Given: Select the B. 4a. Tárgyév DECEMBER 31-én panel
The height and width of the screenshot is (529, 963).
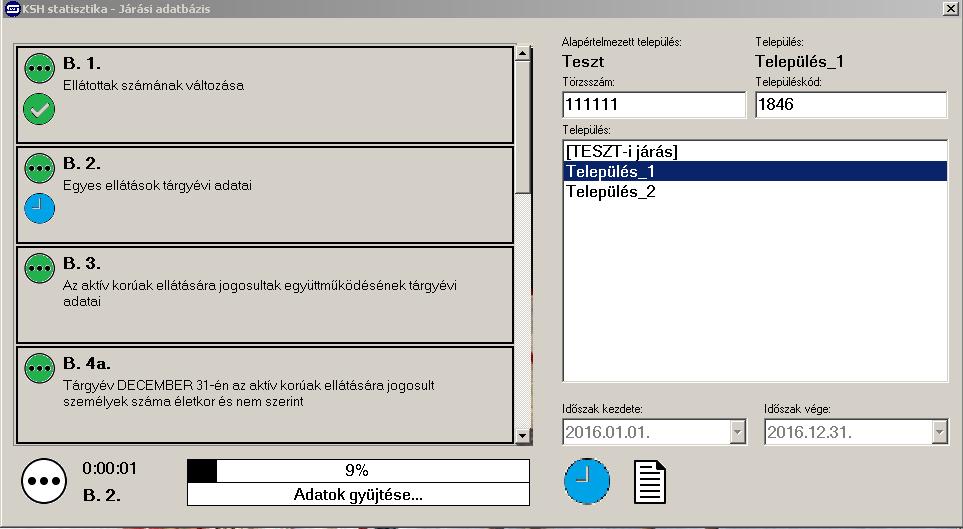Looking at the screenshot, I should pyautogui.click(x=265, y=394).
